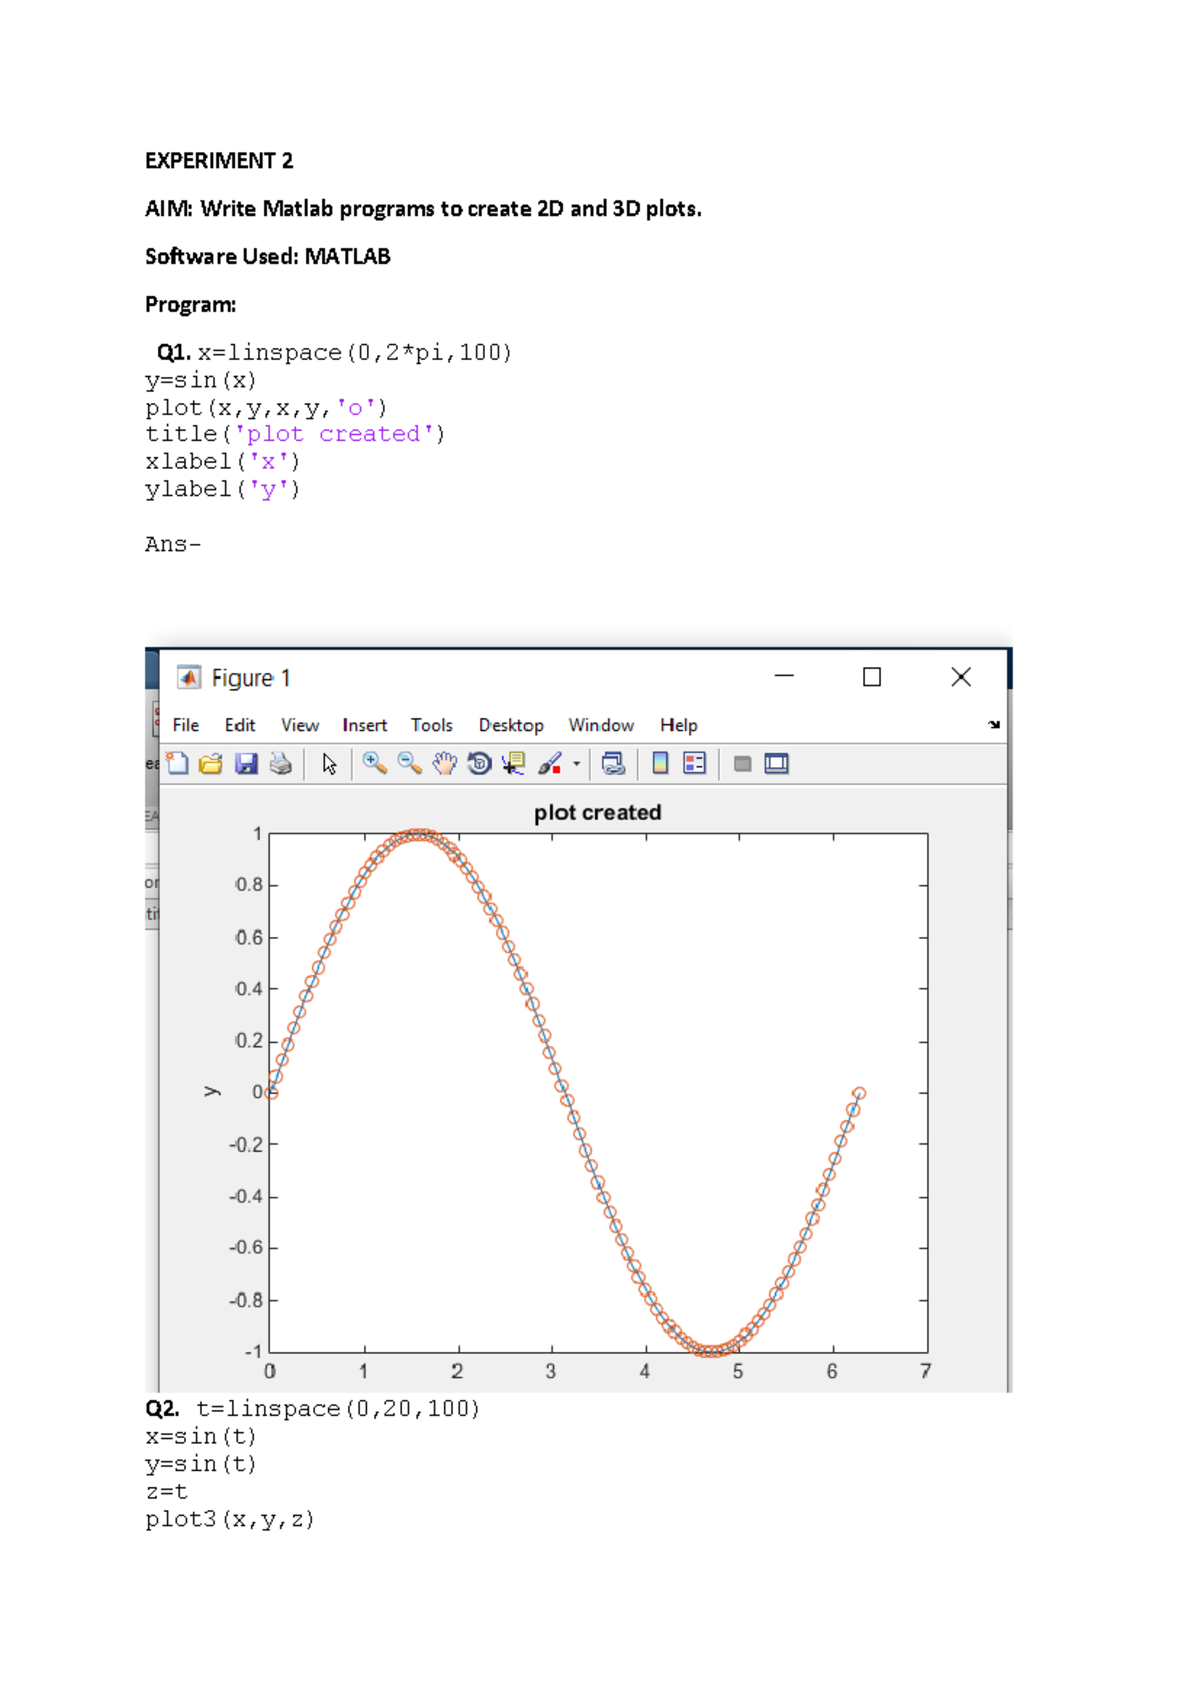Print the figure with the printer icon

pos(281,764)
